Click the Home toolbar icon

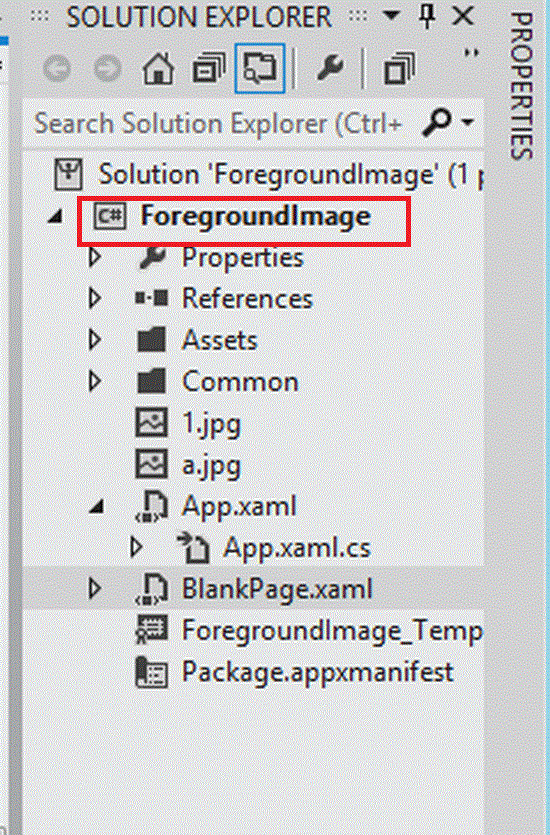point(158,69)
